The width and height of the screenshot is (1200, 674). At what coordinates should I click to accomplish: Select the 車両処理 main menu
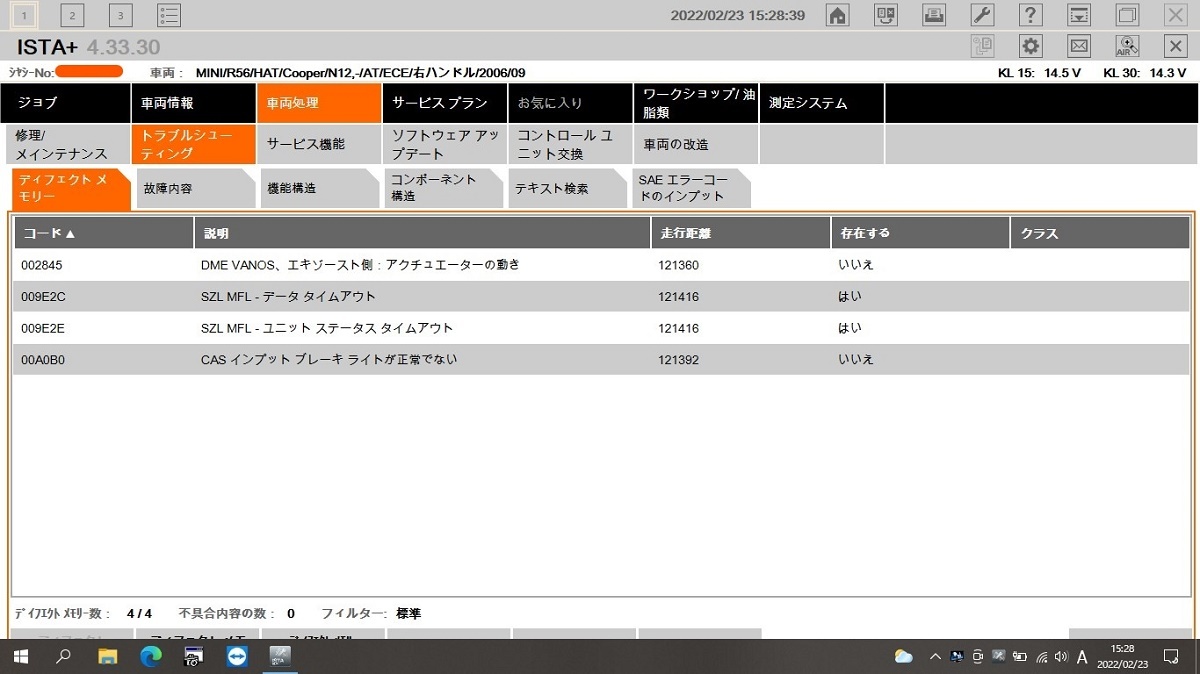coord(319,103)
